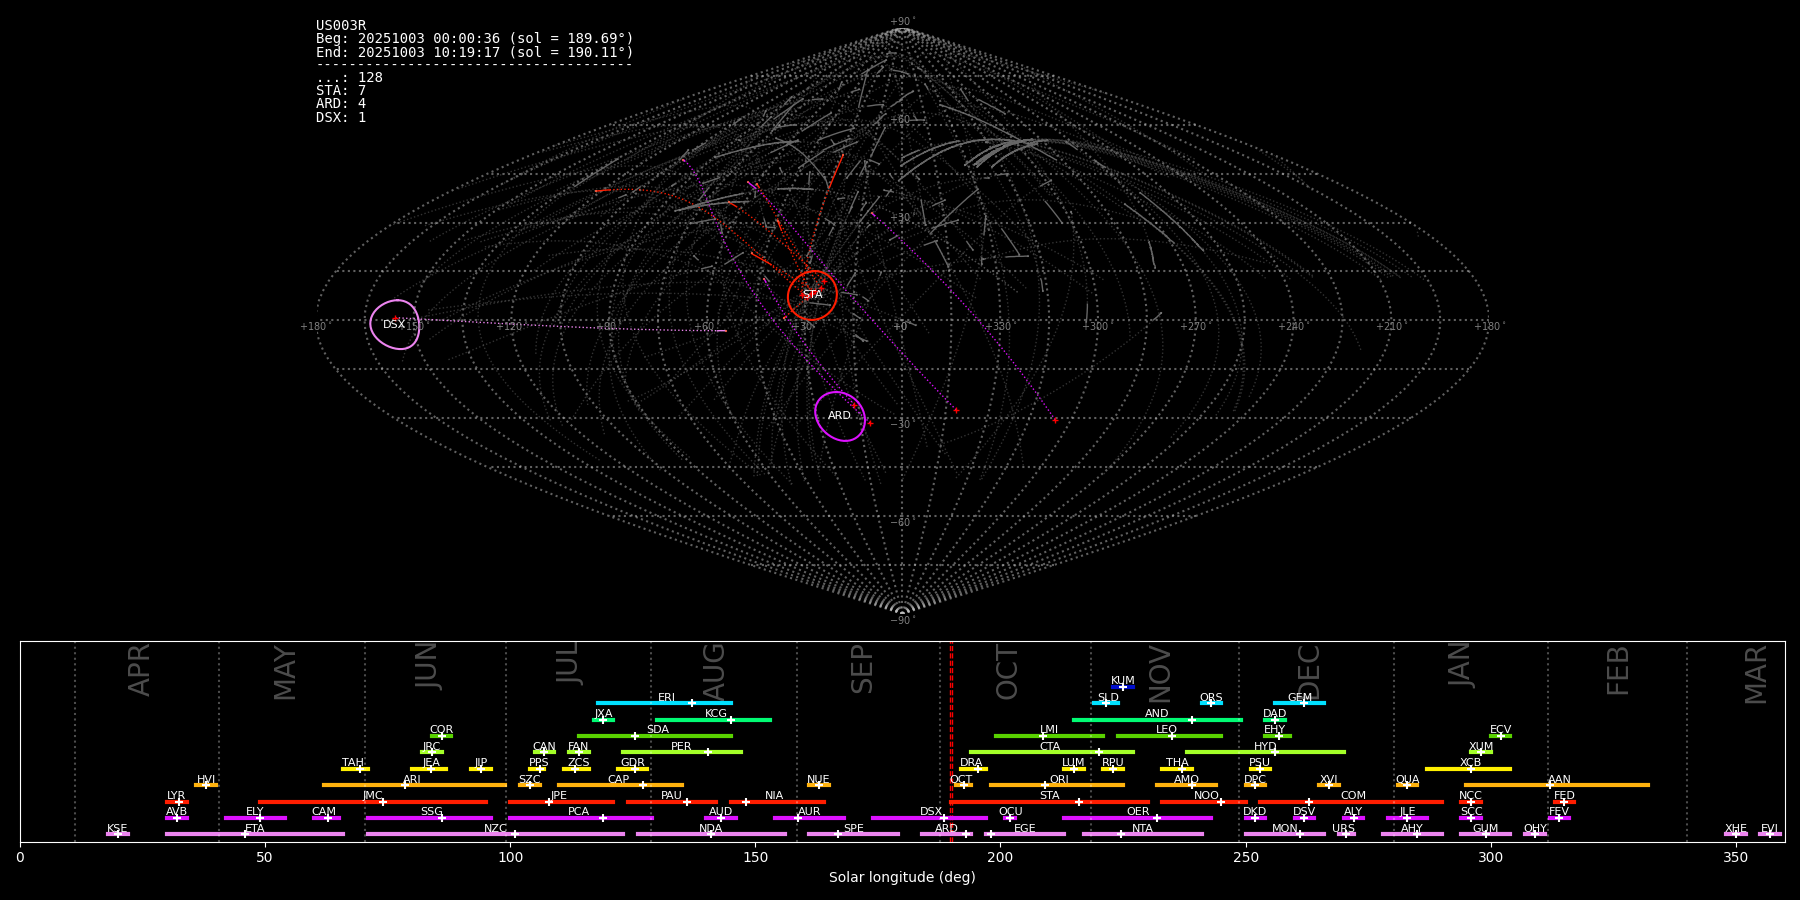Click the -90° label below the sky map

coord(902,620)
